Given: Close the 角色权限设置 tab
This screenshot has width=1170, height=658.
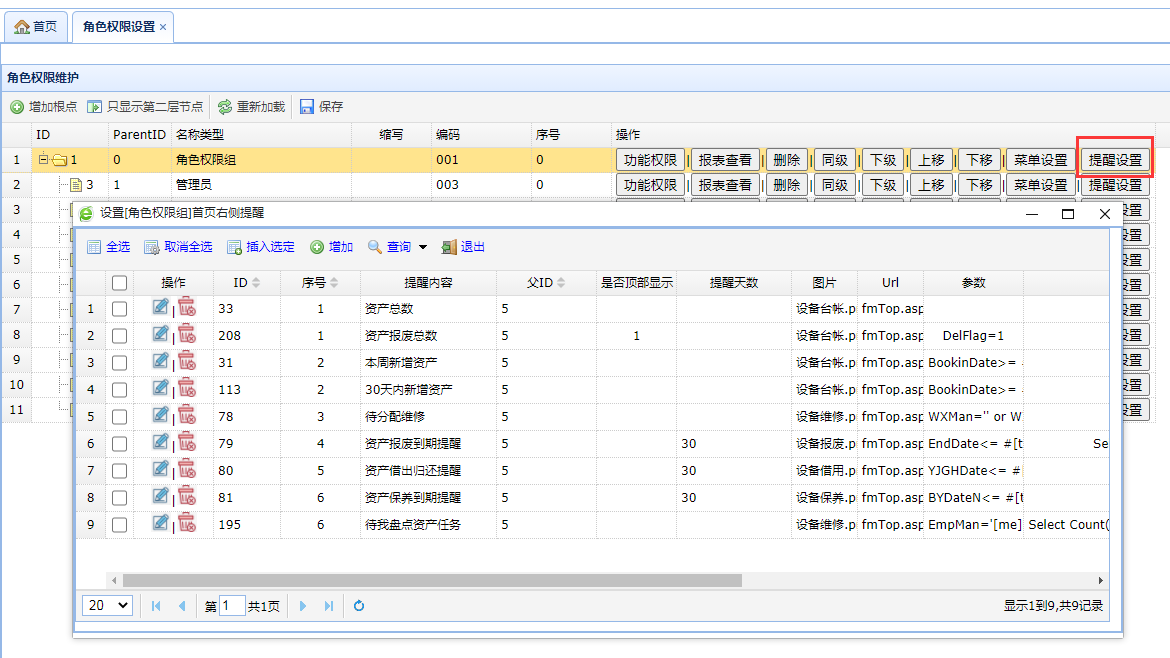Looking at the screenshot, I should click(163, 27).
